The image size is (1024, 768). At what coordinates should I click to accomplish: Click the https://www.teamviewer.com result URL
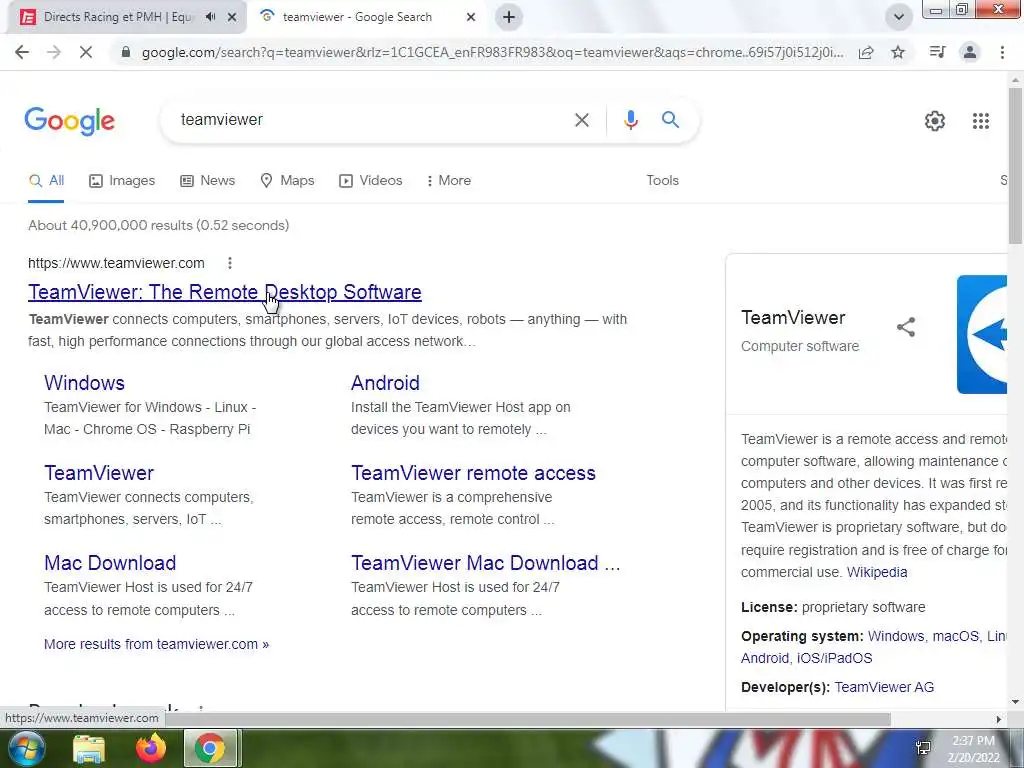point(116,263)
